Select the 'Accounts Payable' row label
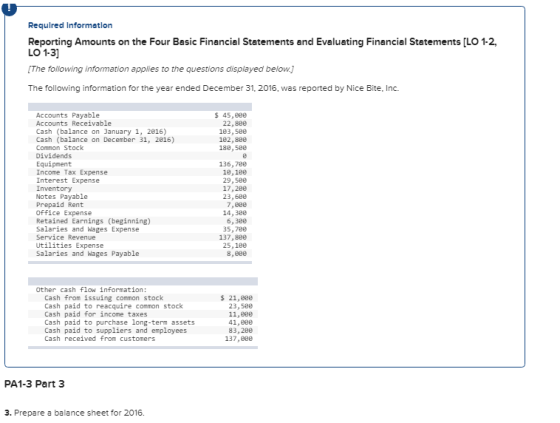560x423 pixels. [x=68, y=115]
